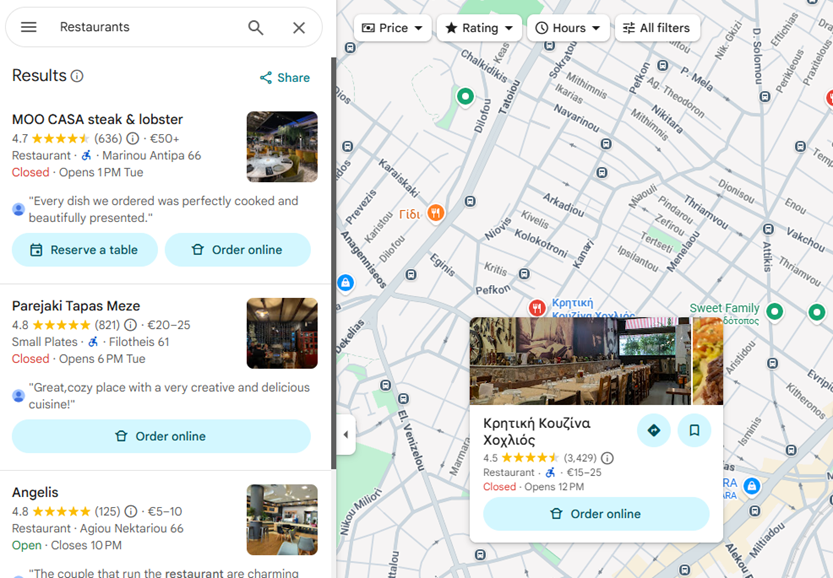Open the hamburger main menu
This screenshot has height=578, width=833.
point(29,27)
